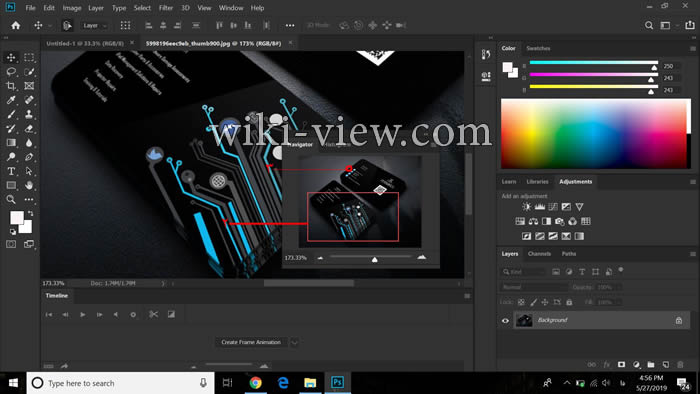Open the Layer auto-select dropdown
This screenshot has height=394, width=700.
point(95,25)
